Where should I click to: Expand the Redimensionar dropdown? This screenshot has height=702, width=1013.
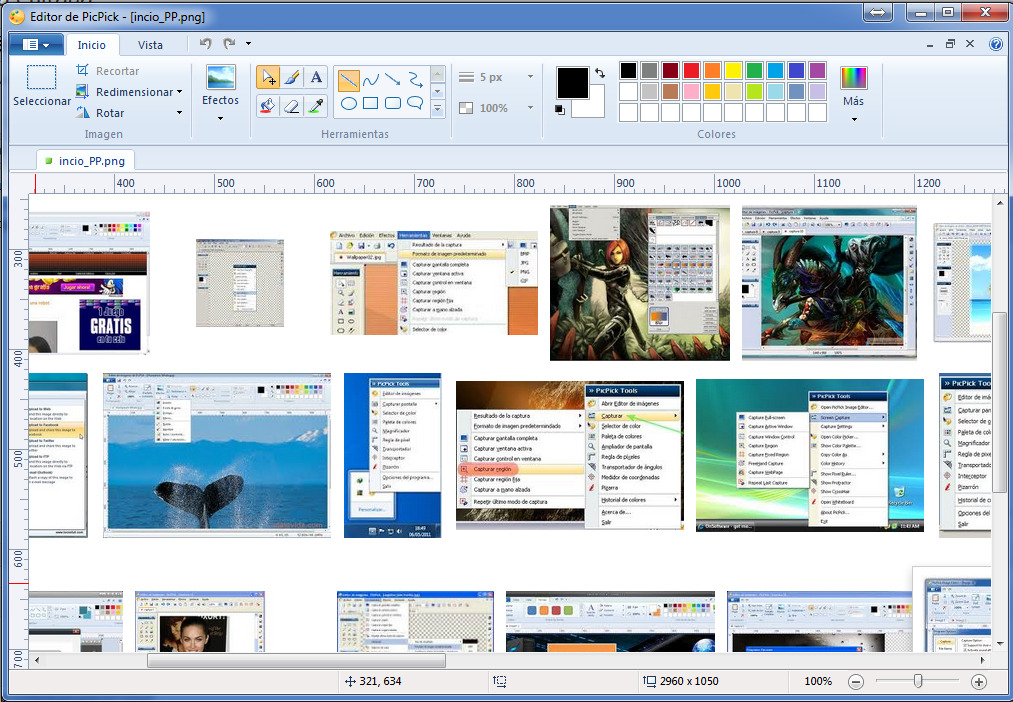pos(179,92)
